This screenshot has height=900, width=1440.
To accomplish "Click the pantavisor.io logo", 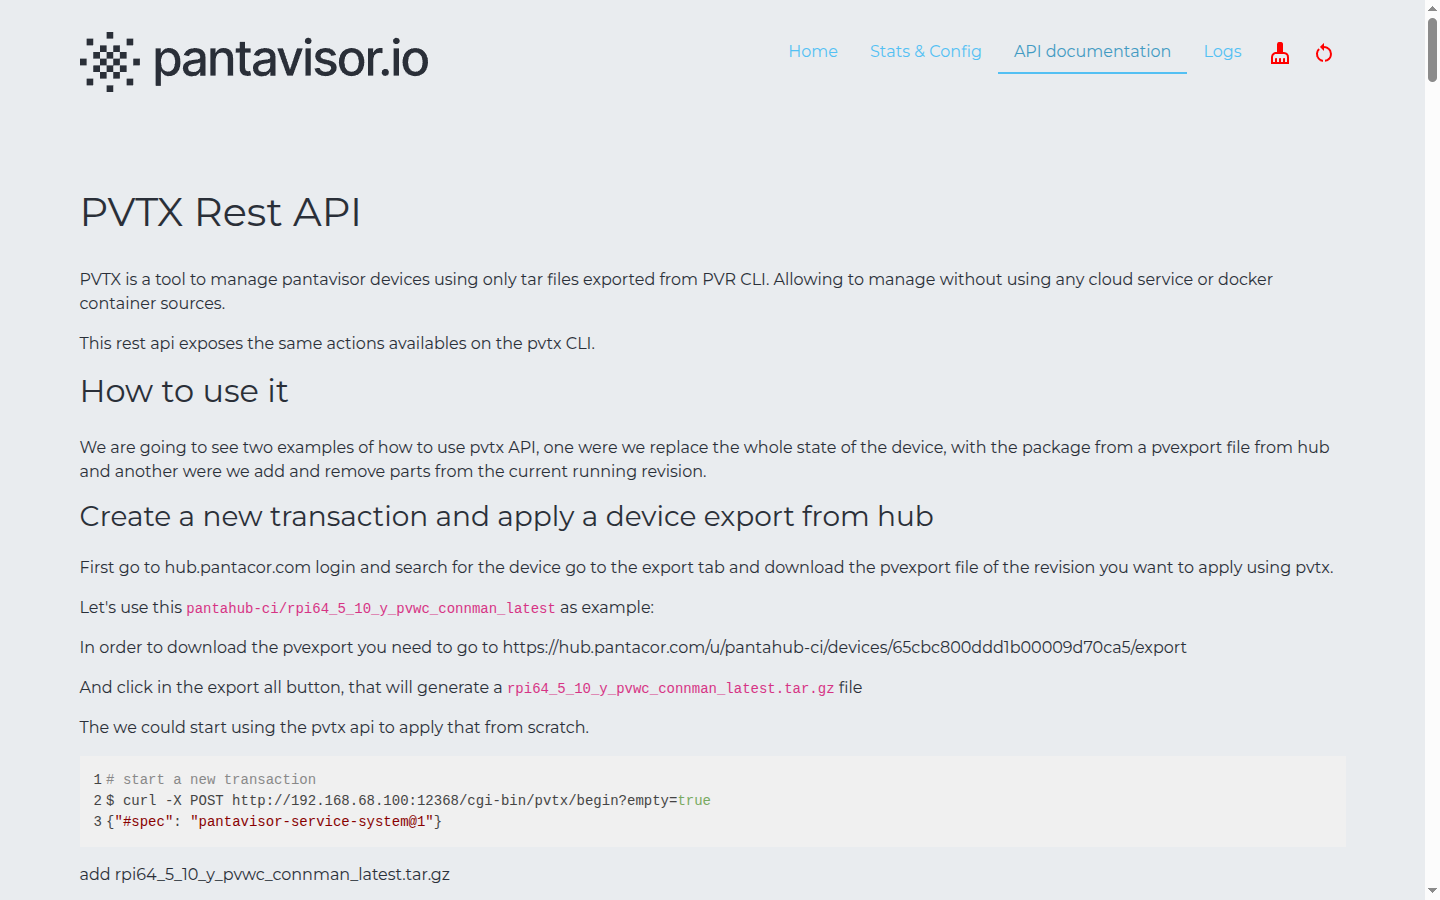I will coord(254,61).
